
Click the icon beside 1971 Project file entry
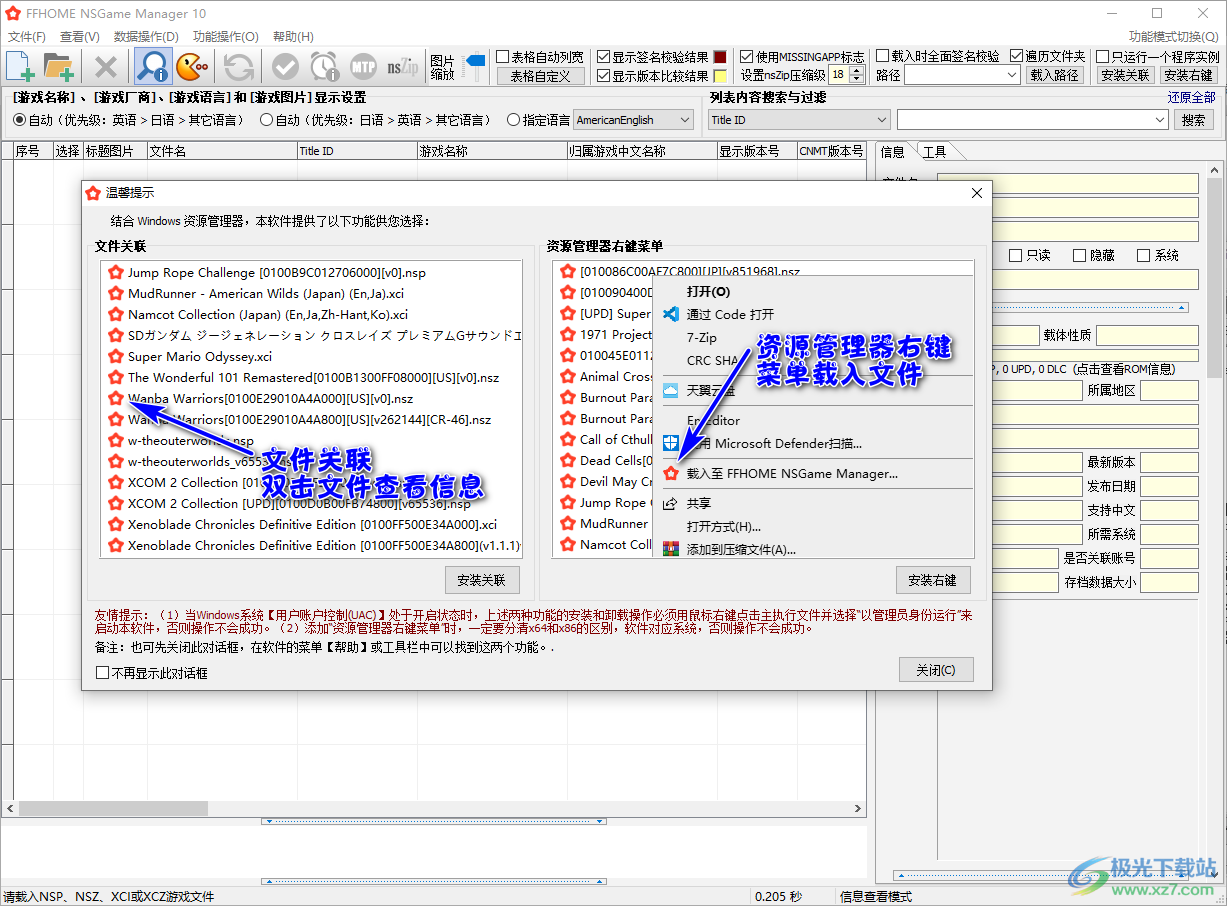[x=568, y=335]
